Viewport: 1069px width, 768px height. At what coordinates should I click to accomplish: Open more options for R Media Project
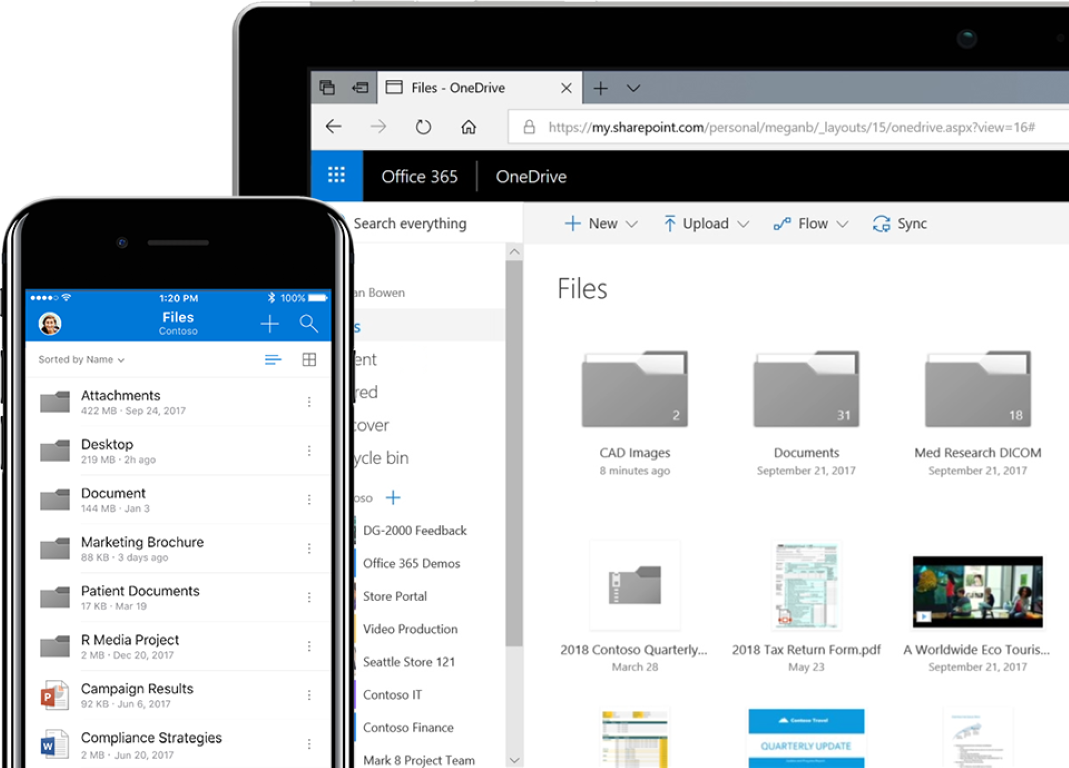click(309, 646)
